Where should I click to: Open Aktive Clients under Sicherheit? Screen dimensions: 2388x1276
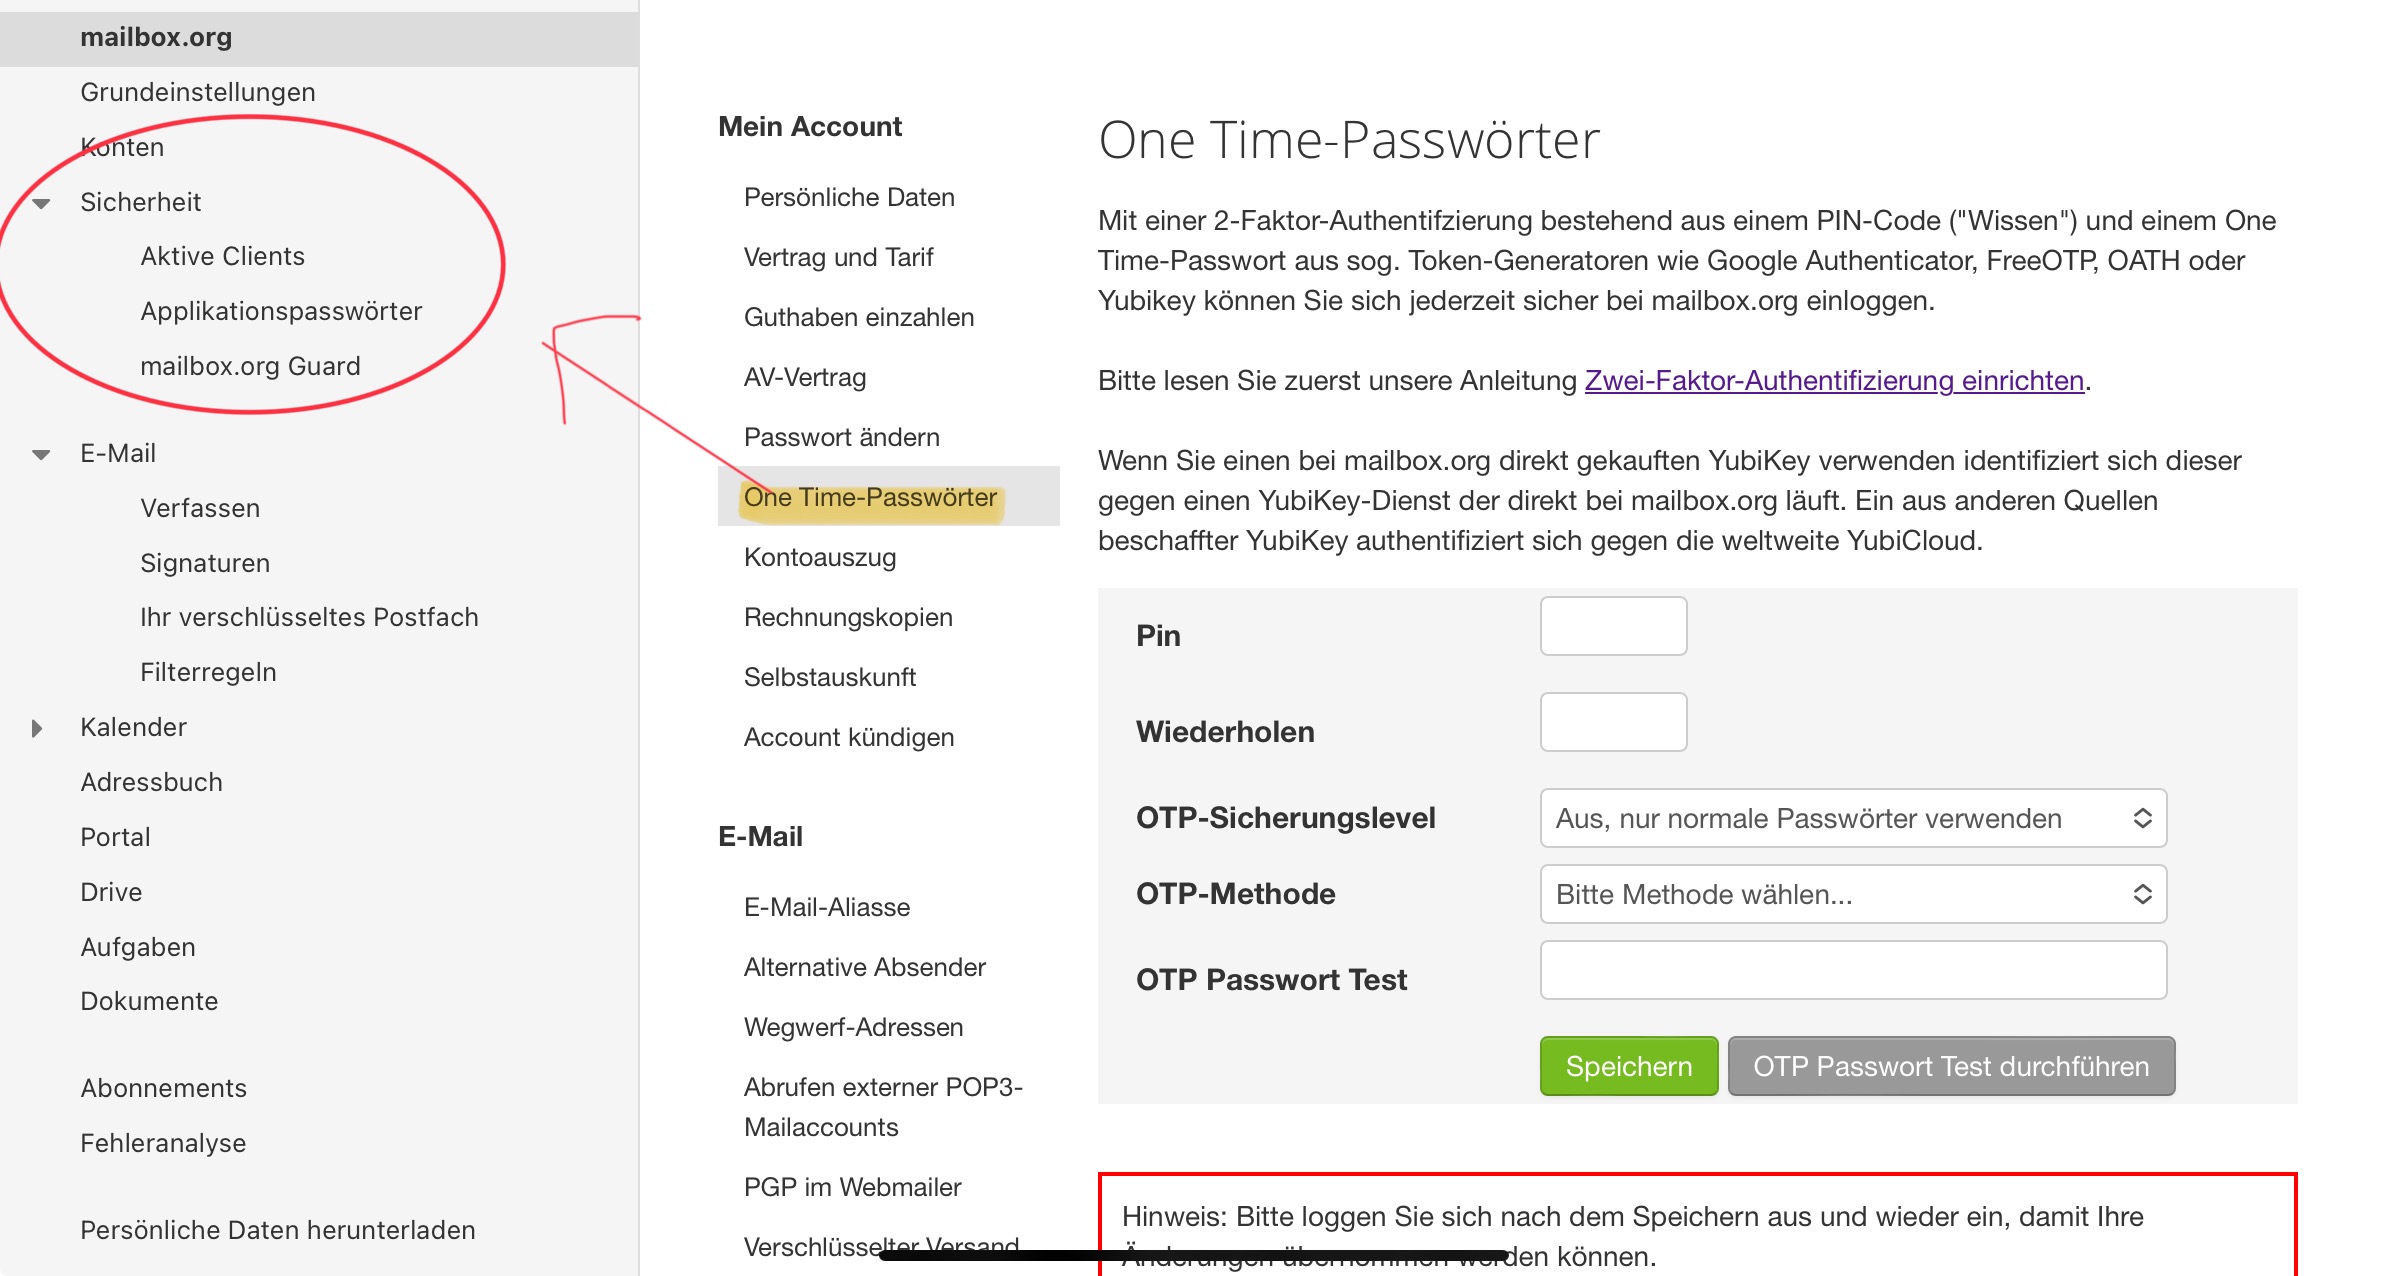click(x=223, y=256)
